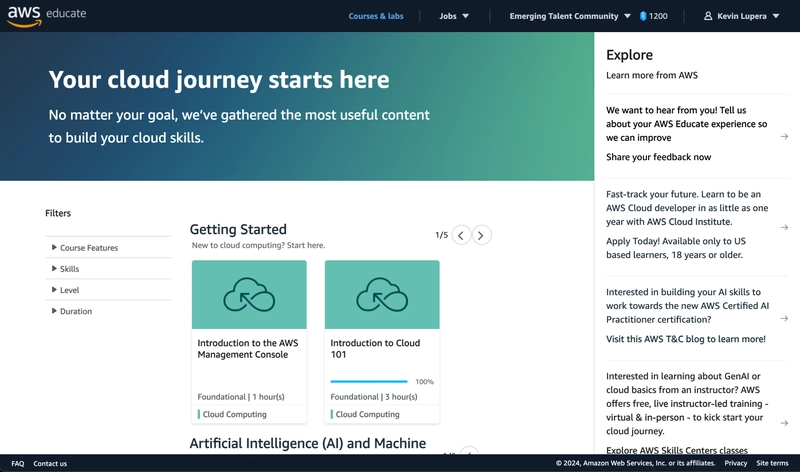
Task: Click the AWS Educate logo
Action: [x=46, y=15]
